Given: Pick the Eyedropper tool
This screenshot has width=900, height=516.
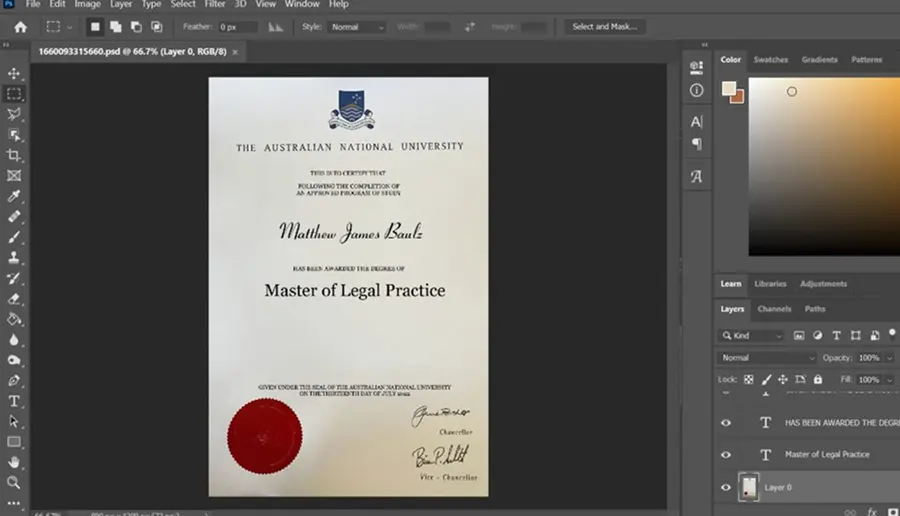Looking at the screenshot, I should [x=14, y=196].
